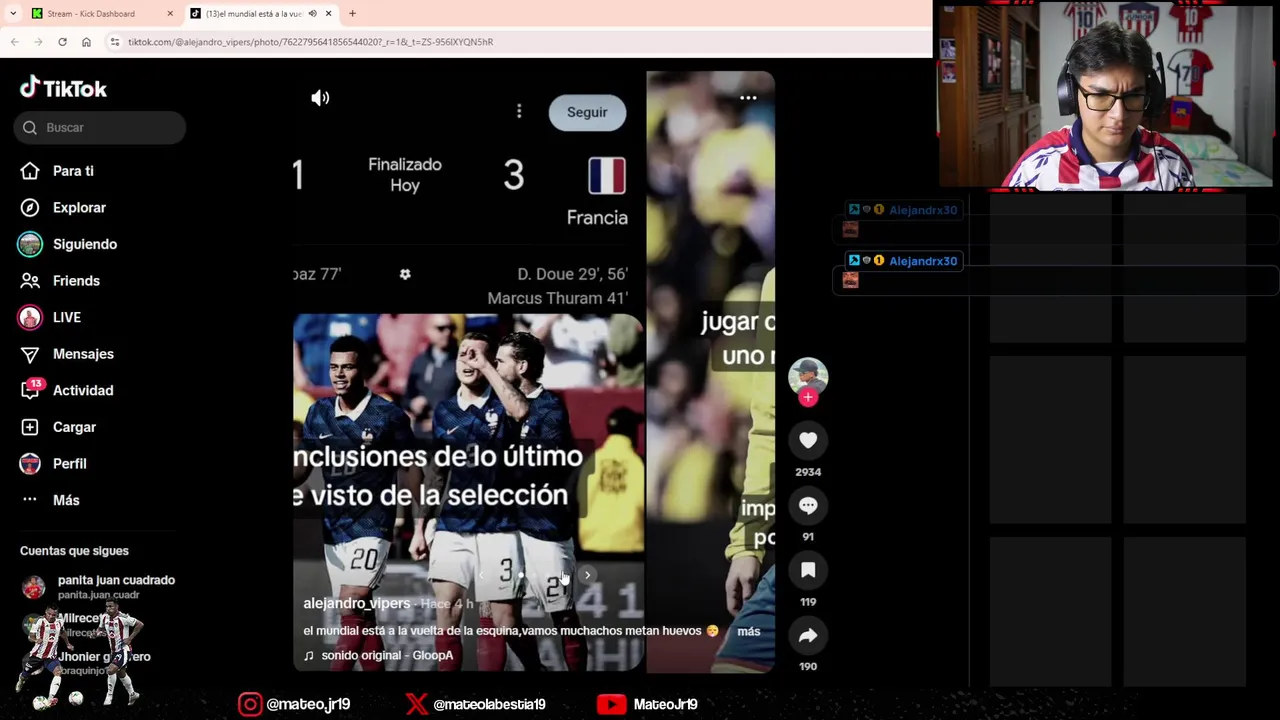Click first Alejandrx30 chat username

(923, 210)
